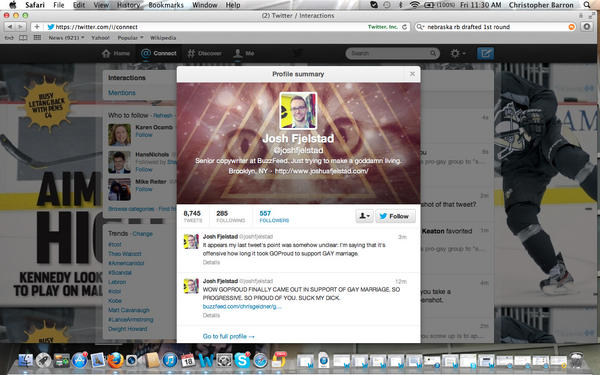The width and height of the screenshot is (600, 375).
Task: Reload the page using Safari's refresh icon
Action: pyautogui.click(x=404, y=27)
